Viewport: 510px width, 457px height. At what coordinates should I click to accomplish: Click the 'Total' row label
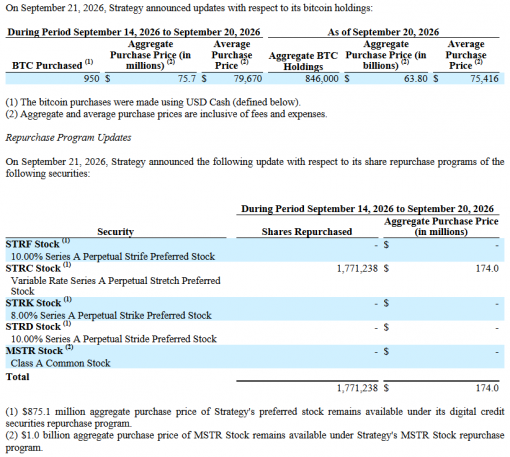point(18,377)
